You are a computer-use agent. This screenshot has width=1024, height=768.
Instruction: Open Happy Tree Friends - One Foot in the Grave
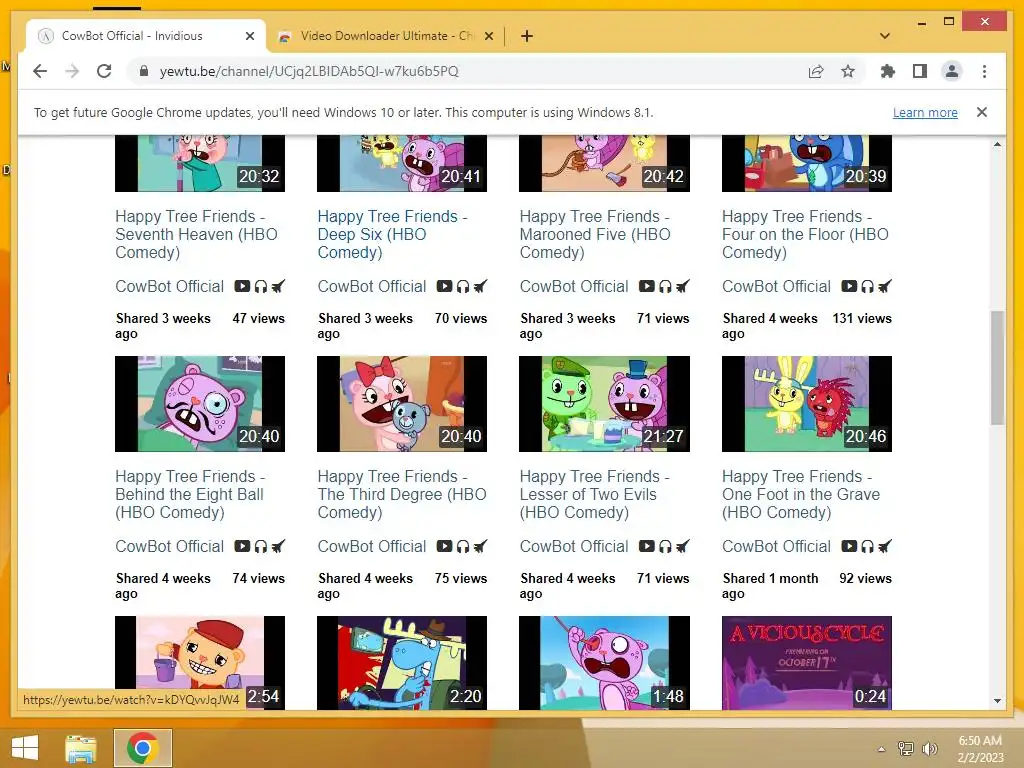tap(801, 494)
